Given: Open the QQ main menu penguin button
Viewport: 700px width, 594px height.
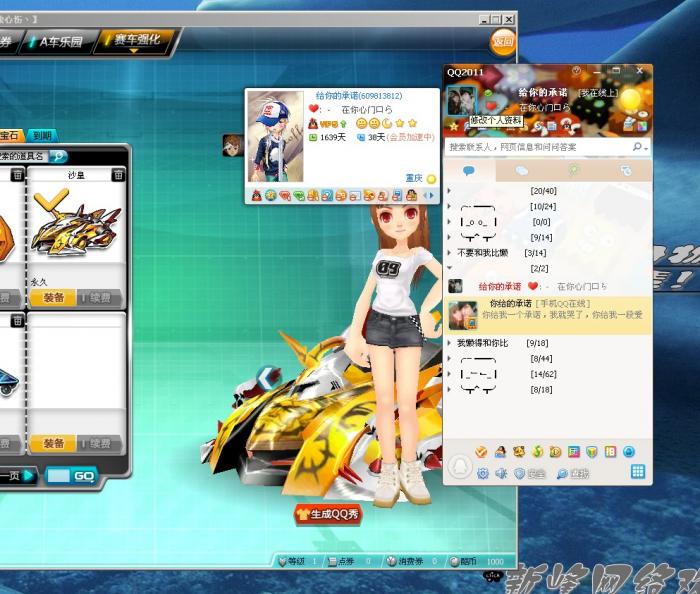Looking at the screenshot, I should click(x=459, y=467).
